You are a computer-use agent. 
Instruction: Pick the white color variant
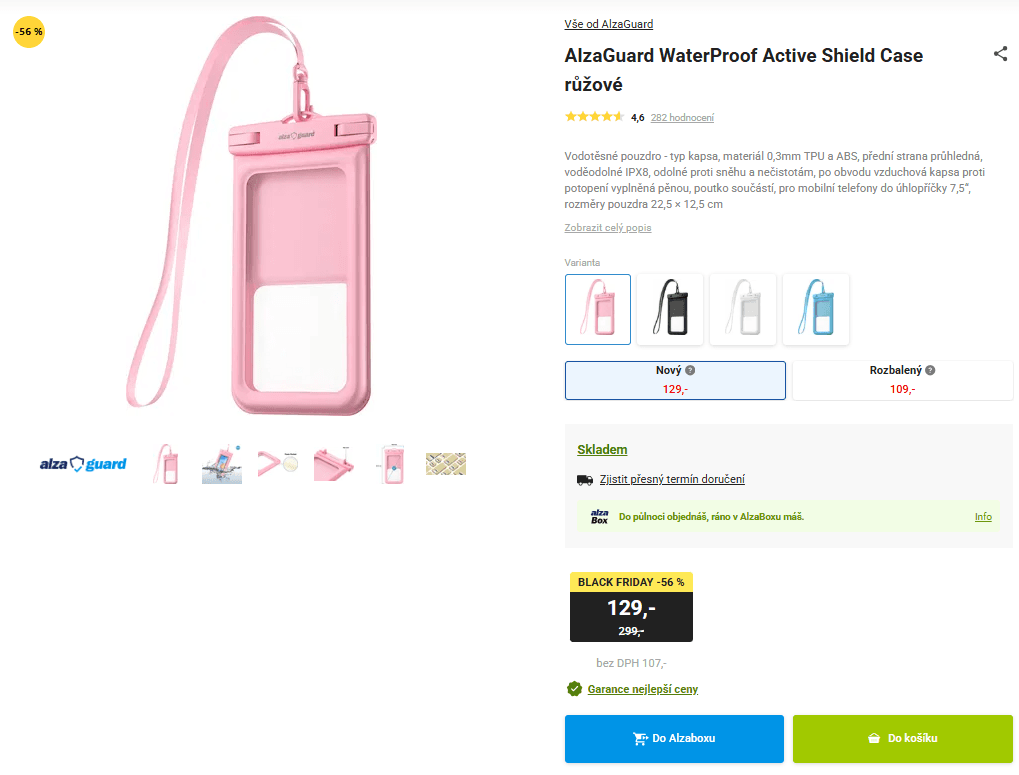(743, 309)
